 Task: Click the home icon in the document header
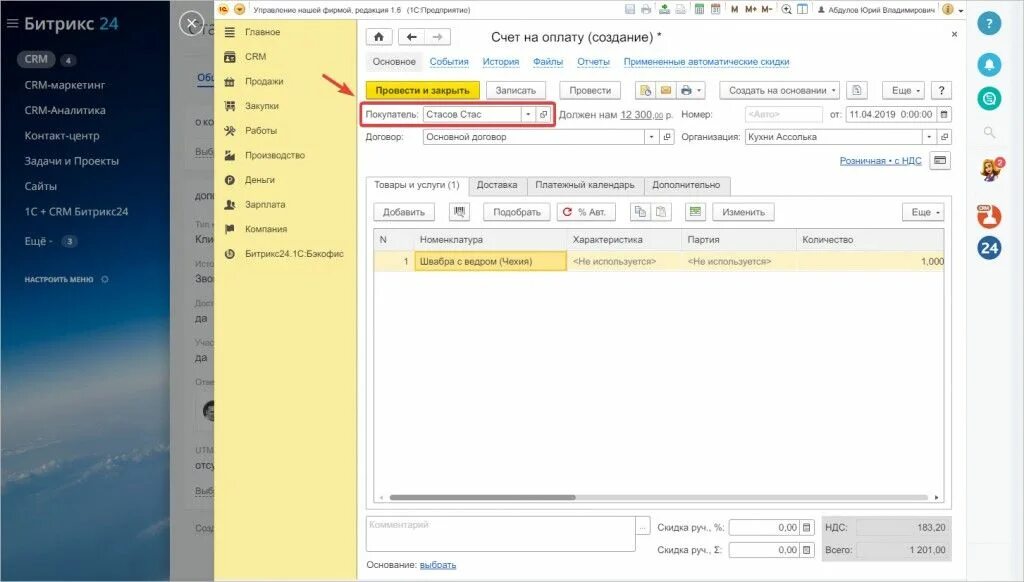click(x=379, y=37)
